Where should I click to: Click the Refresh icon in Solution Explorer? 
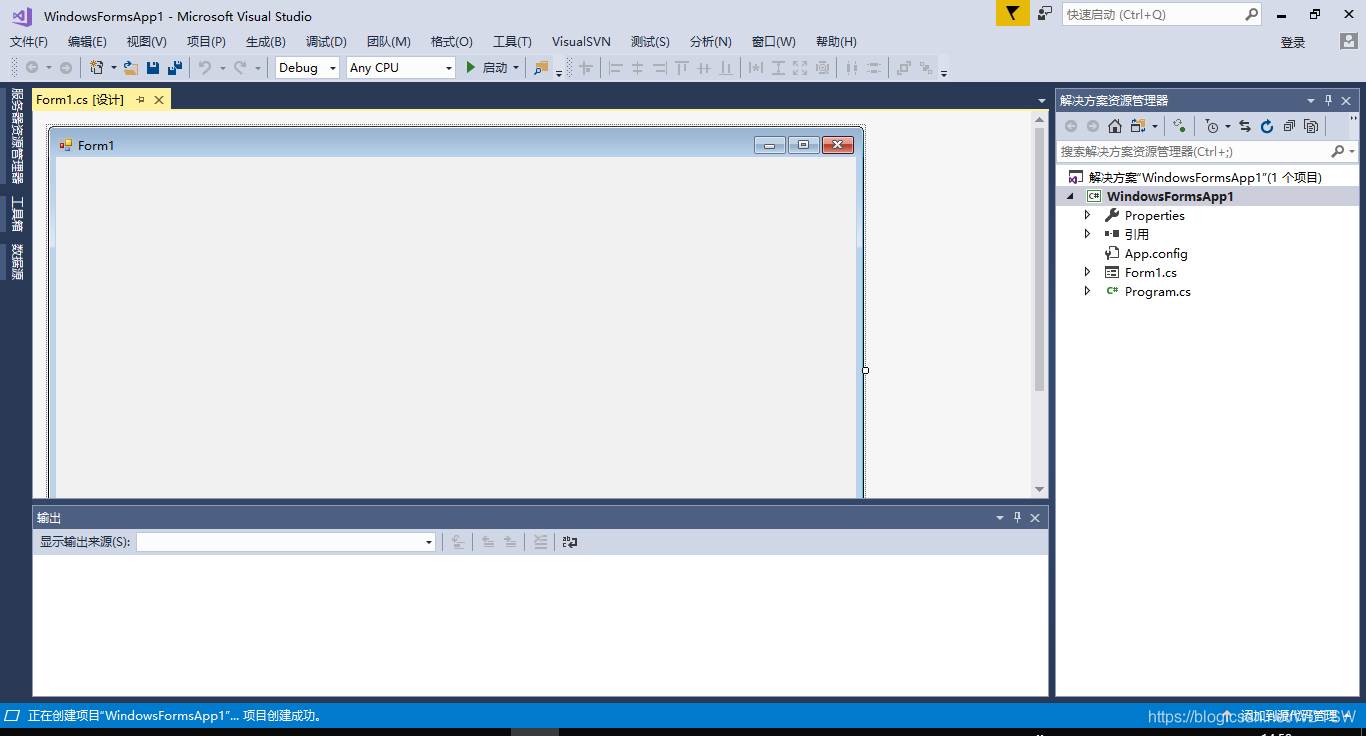(x=1267, y=126)
